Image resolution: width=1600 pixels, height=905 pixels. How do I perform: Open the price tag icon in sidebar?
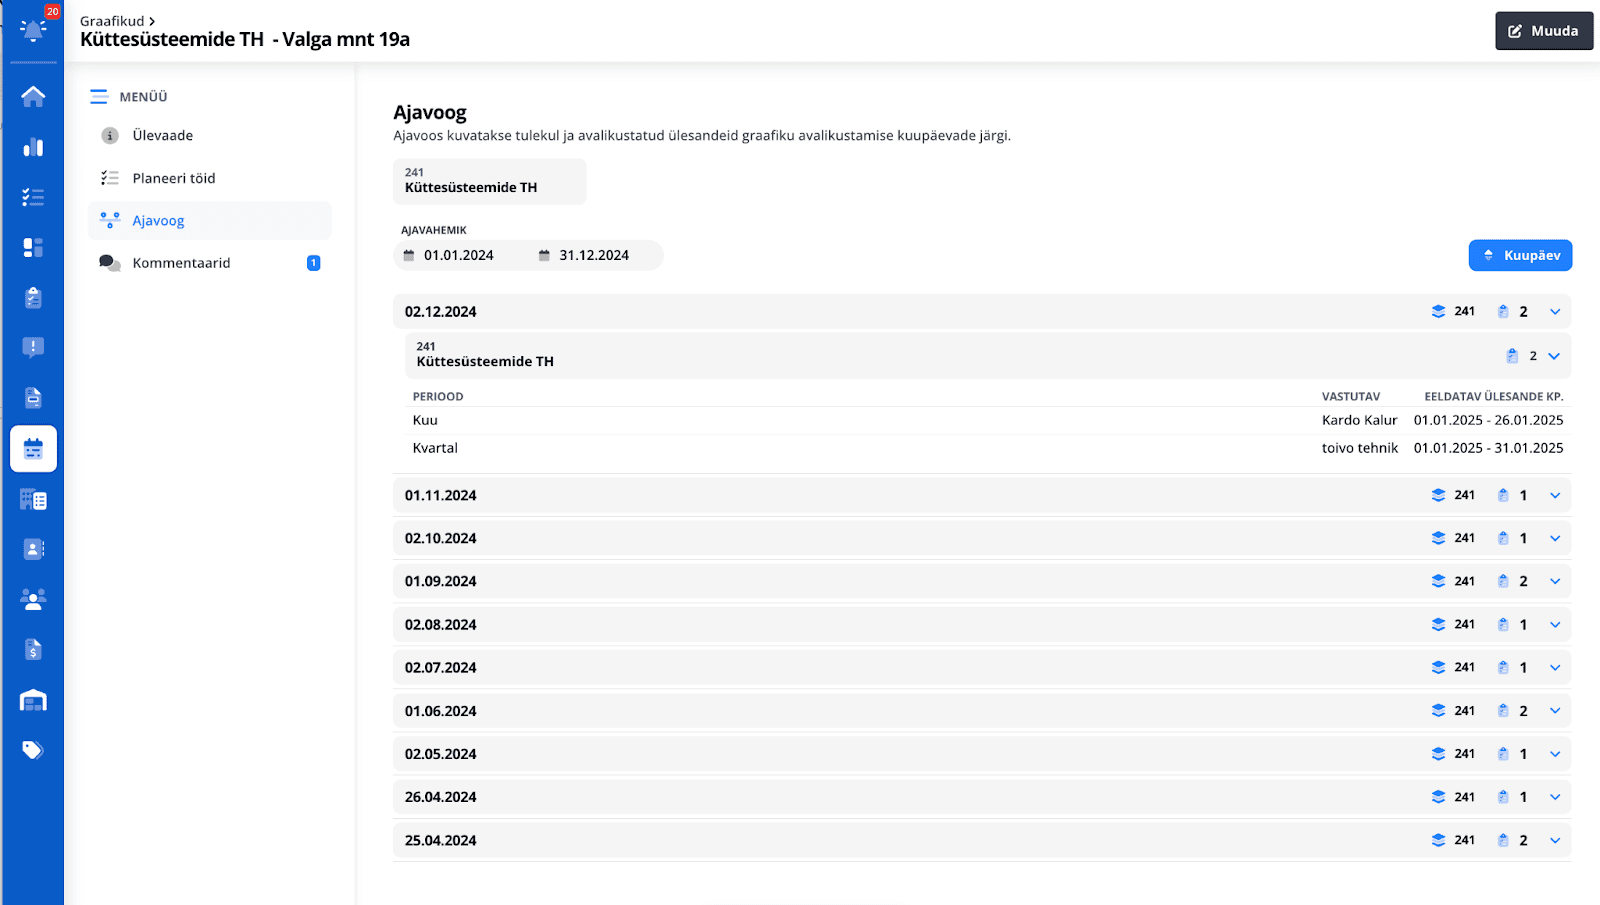pyautogui.click(x=33, y=750)
